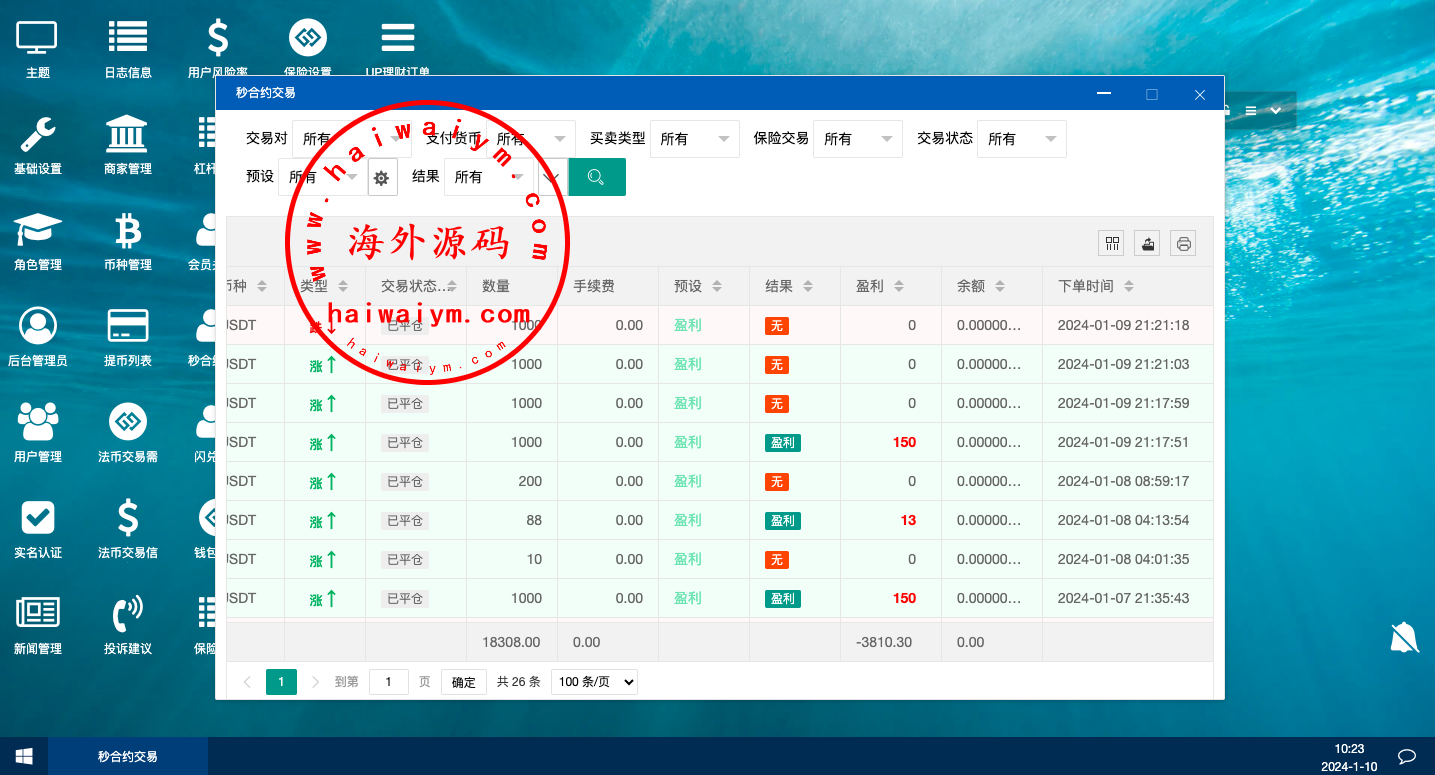Open 实名认证 checkmark icon
This screenshot has height=775, width=1435.
click(38, 518)
